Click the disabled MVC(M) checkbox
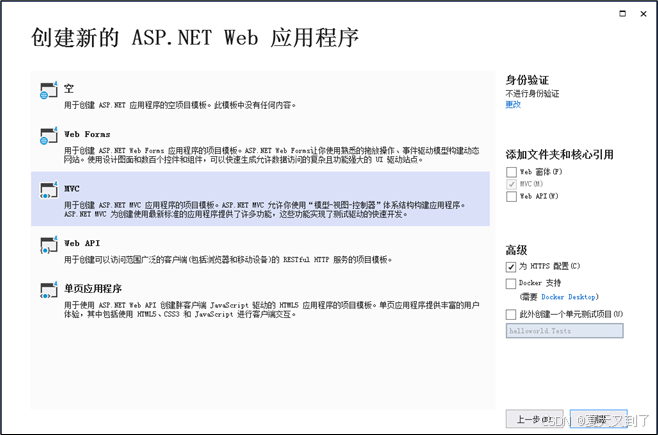The height and width of the screenshot is (435, 658). click(511, 184)
